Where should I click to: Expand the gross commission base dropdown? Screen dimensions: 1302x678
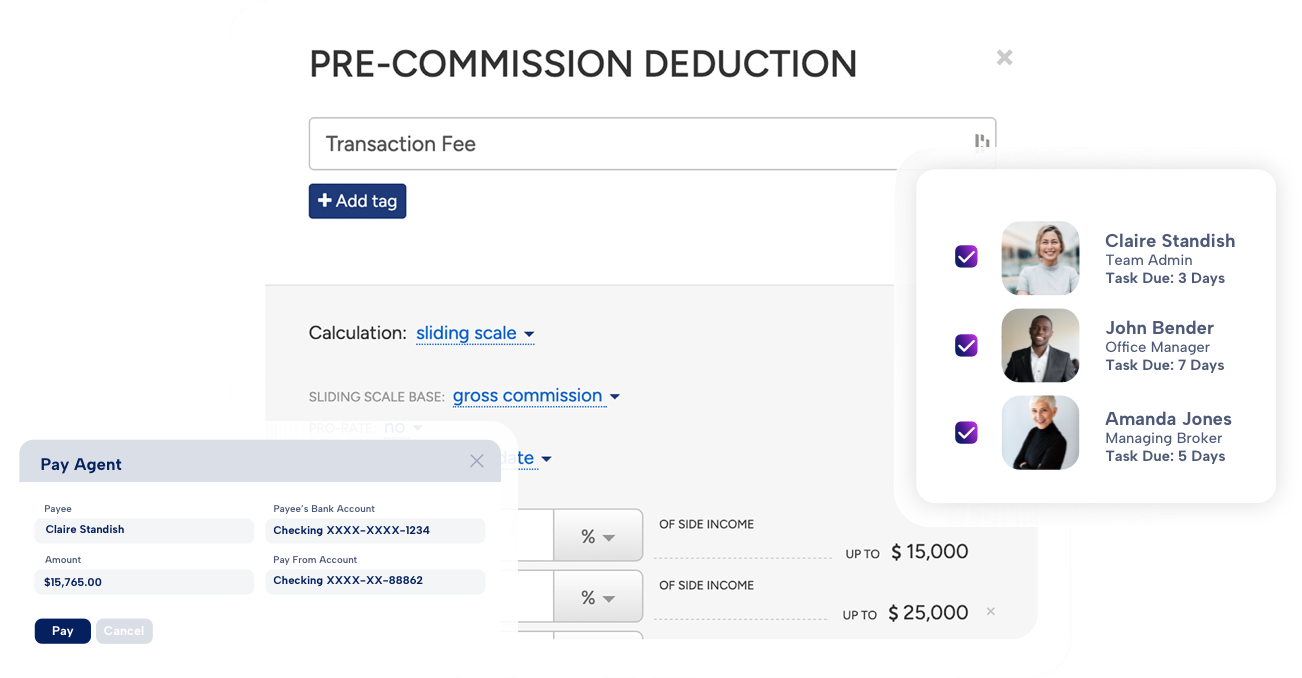[536, 396]
